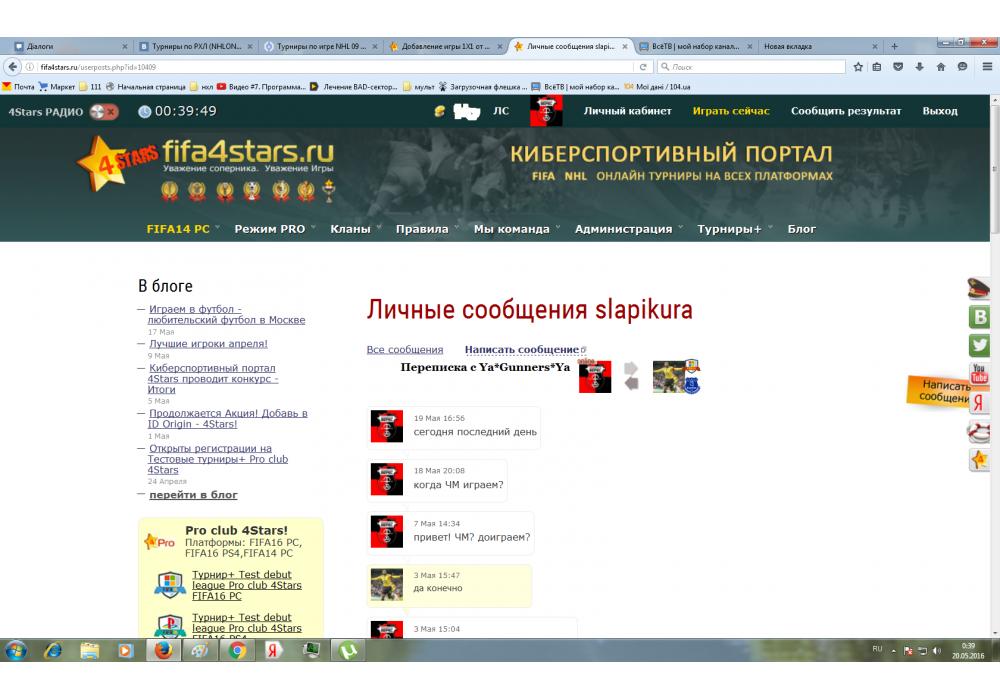Viewport: 1000px width, 700px height.
Task: Click the Играть сейчас link in top bar
Action: [x=731, y=111]
